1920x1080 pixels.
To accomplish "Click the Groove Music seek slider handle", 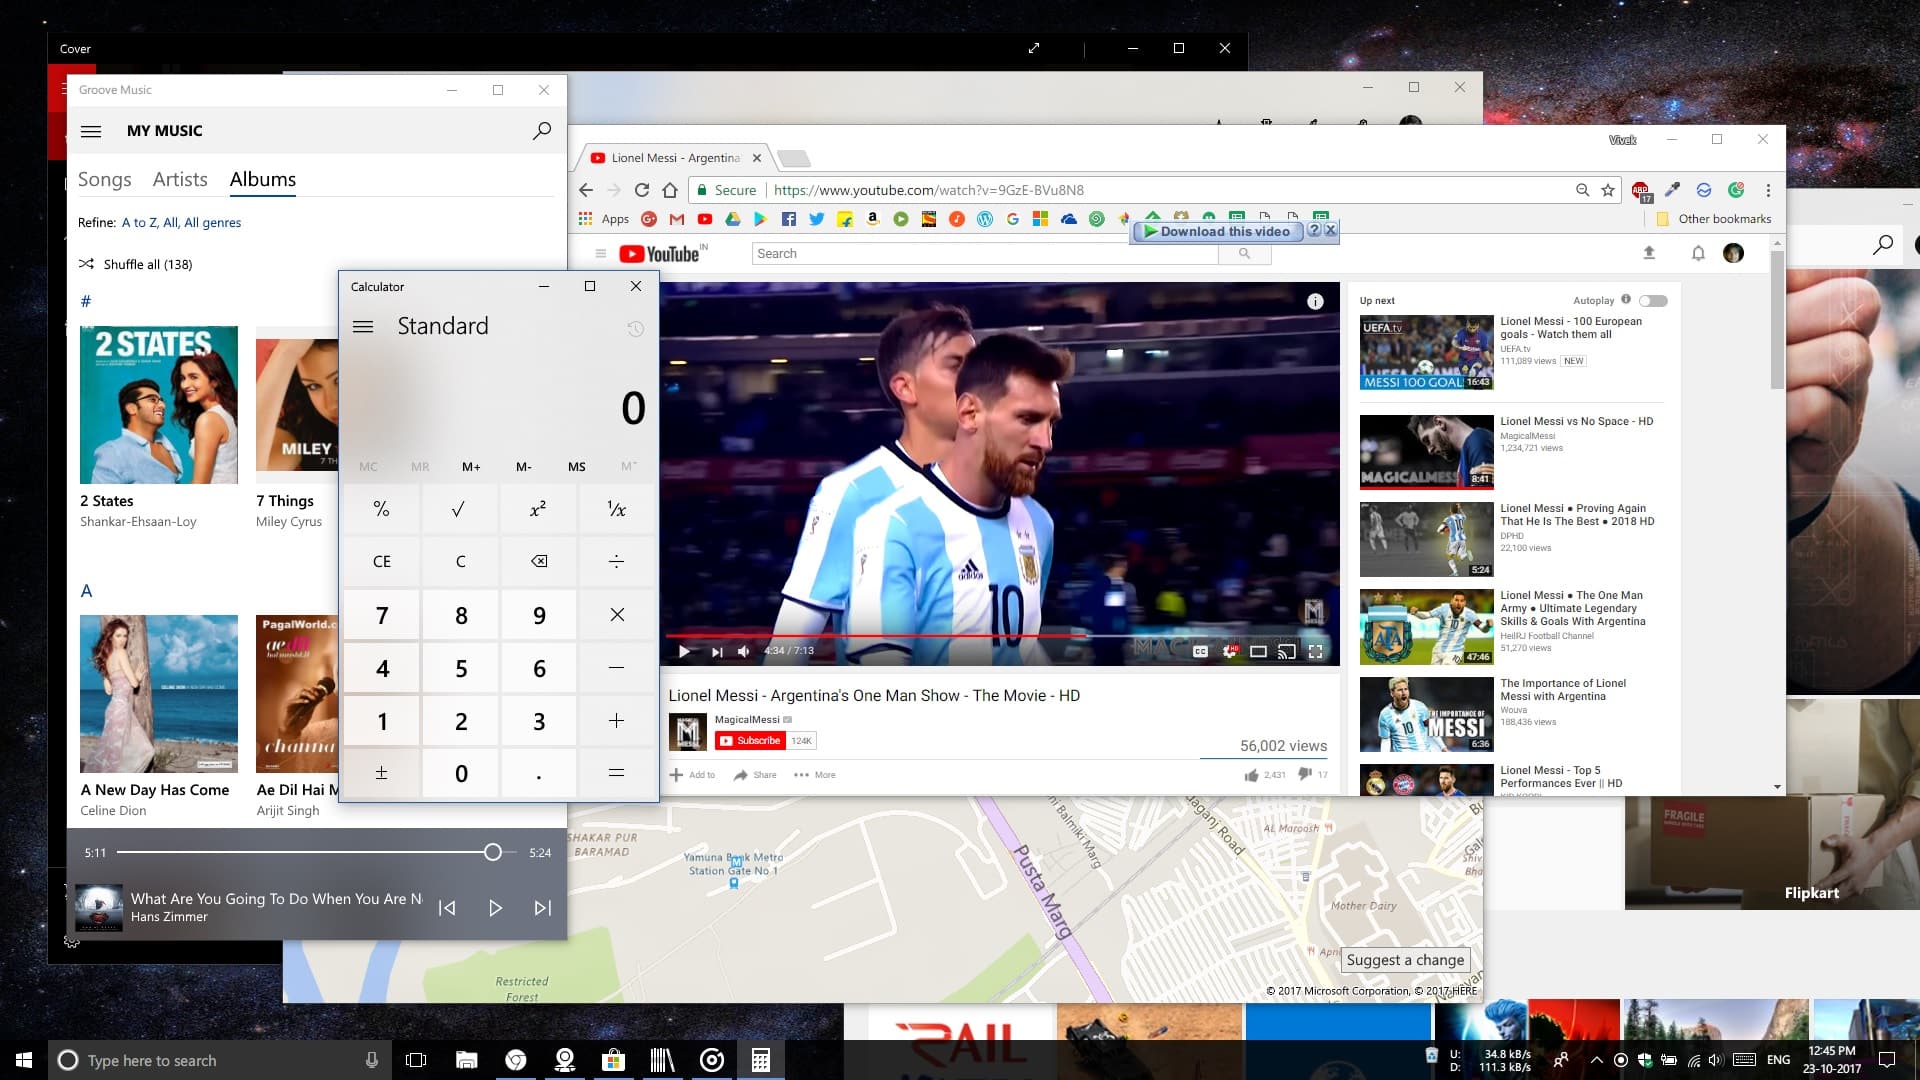I will 493,852.
